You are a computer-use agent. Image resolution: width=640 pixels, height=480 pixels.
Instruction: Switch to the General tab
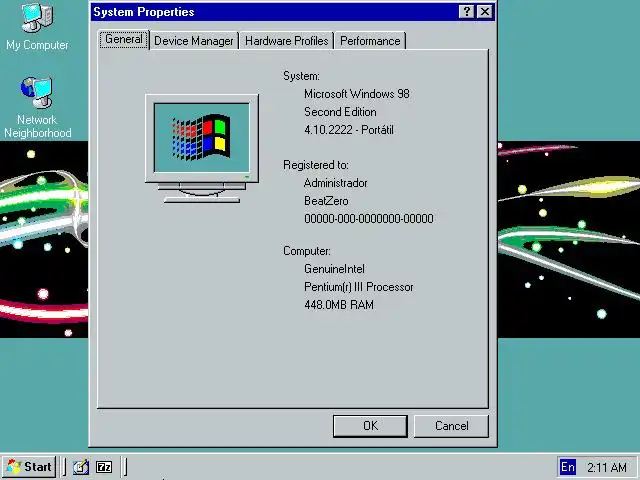tap(124, 40)
